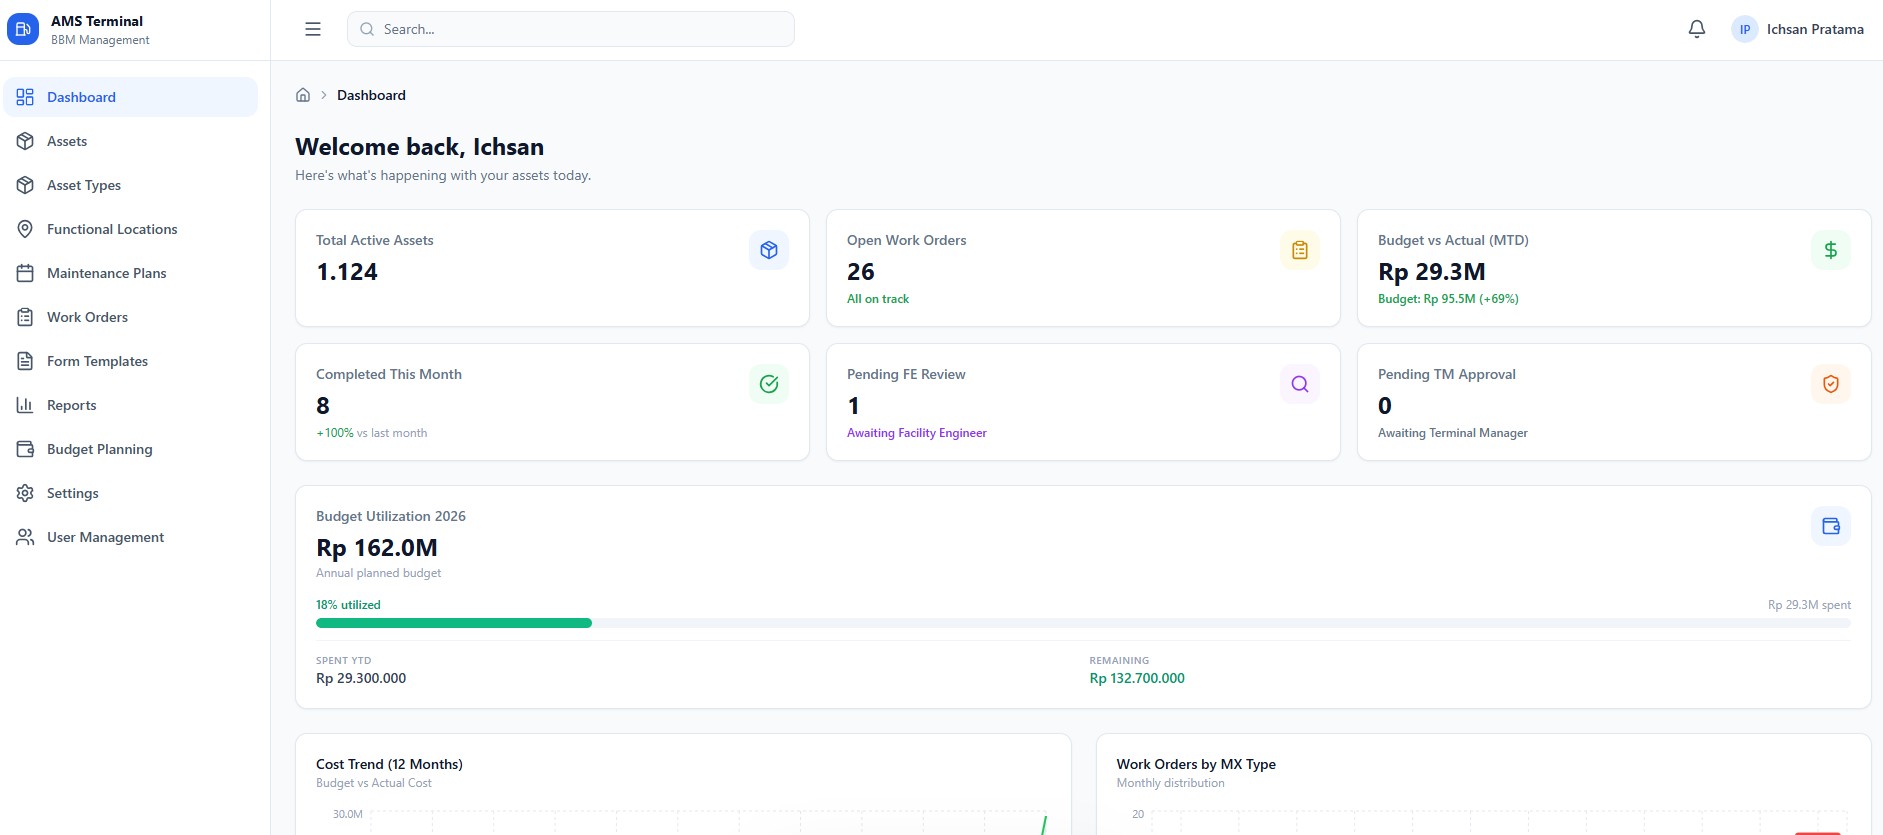Click the clipboard icon on Open Work Orders
The height and width of the screenshot is (835, 1883).
[1299, 250]
